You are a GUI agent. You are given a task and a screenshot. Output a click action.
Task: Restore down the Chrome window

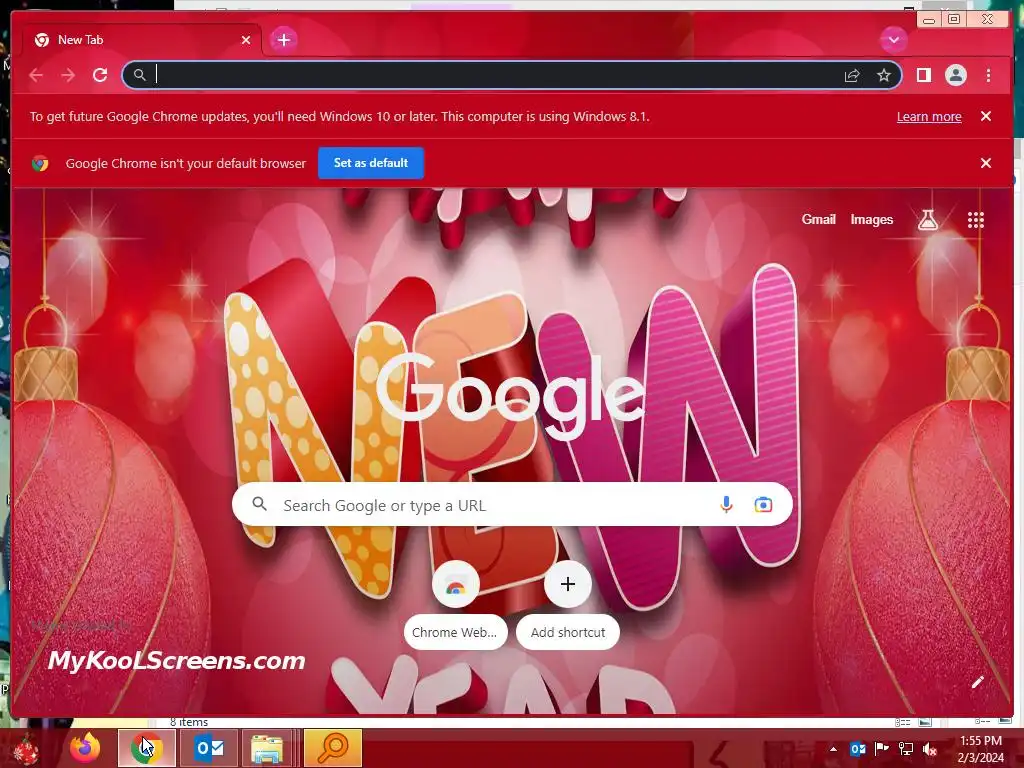click(954, 20)
